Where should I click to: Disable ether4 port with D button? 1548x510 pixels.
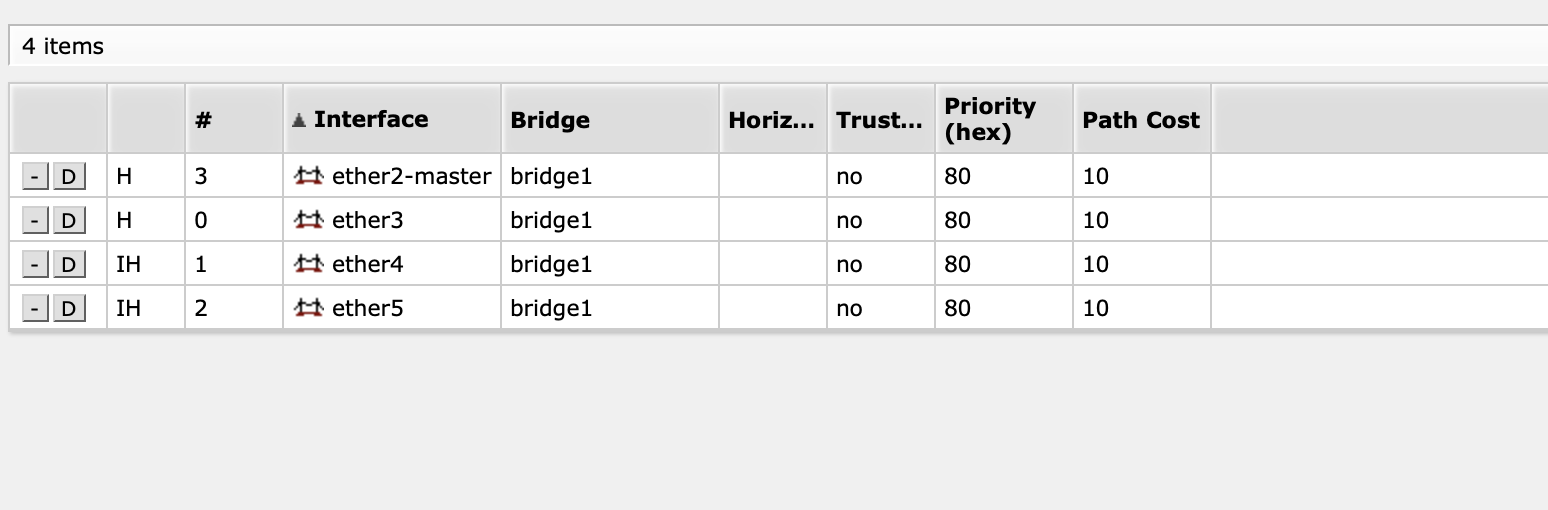69,265
